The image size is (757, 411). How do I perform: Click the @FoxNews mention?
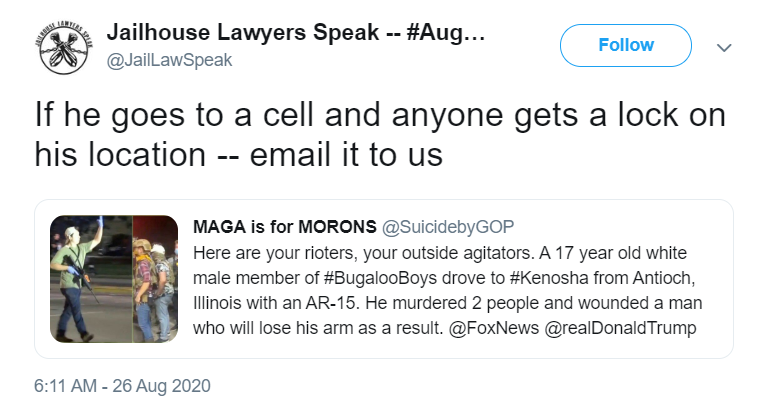tap(493, 328)
